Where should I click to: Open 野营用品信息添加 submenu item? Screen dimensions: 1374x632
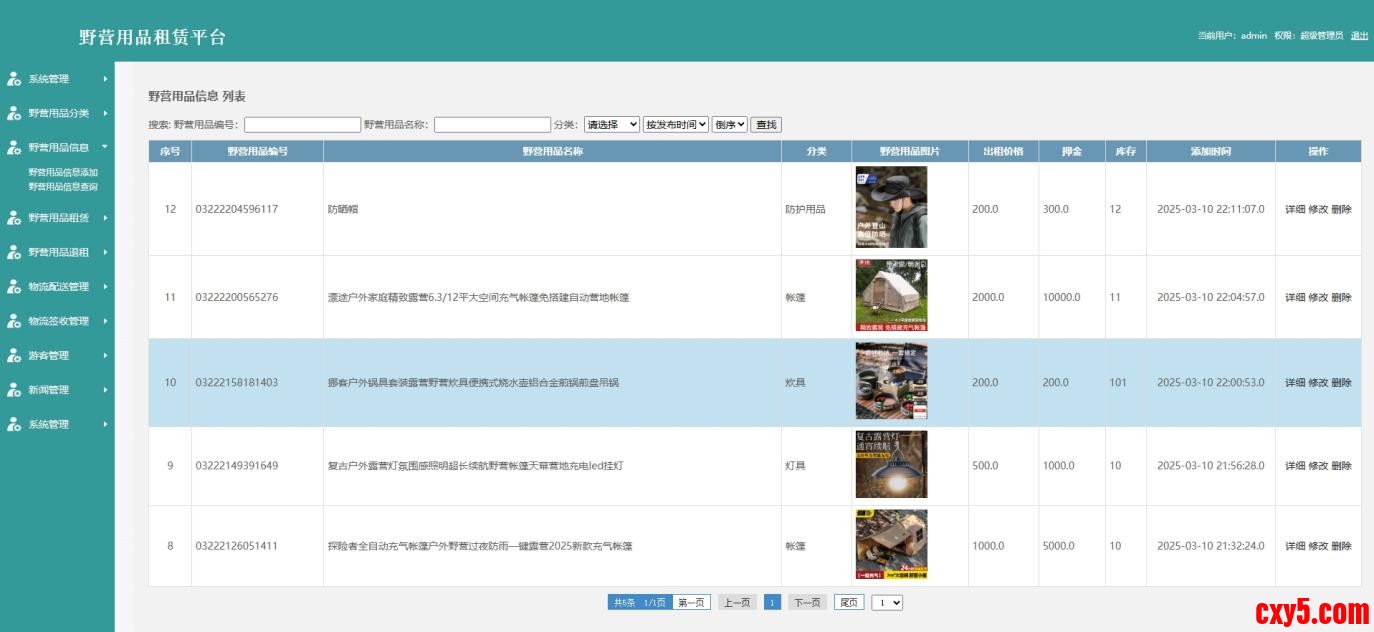pyautogui.click(x=63, y=172)
